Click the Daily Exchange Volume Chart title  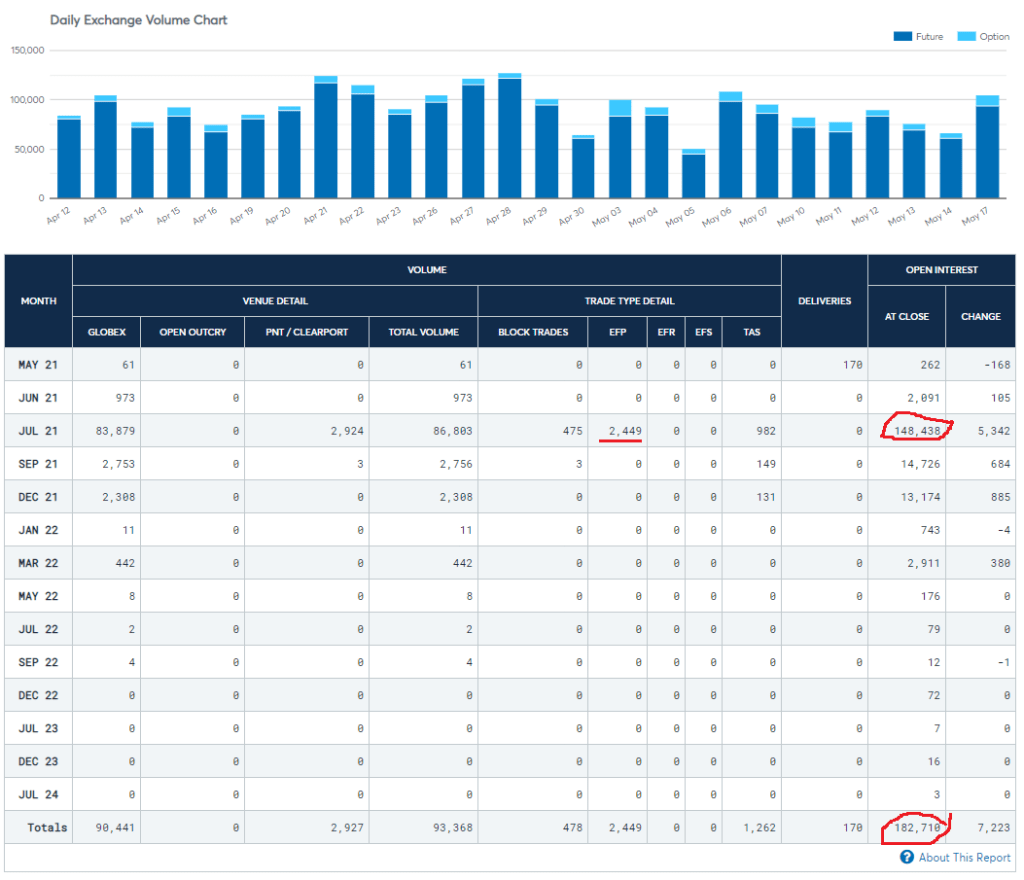coord(139,20)
